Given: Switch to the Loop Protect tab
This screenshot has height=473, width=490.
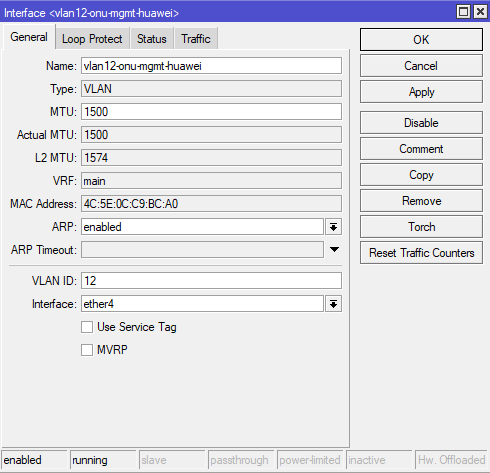Looking at the screenshot, I should point(92,39).
